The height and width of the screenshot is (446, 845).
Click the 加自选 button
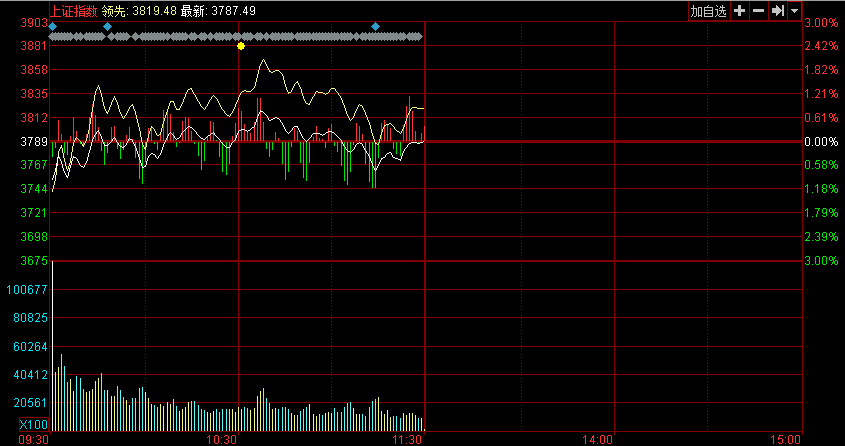(x=708, y=11)
